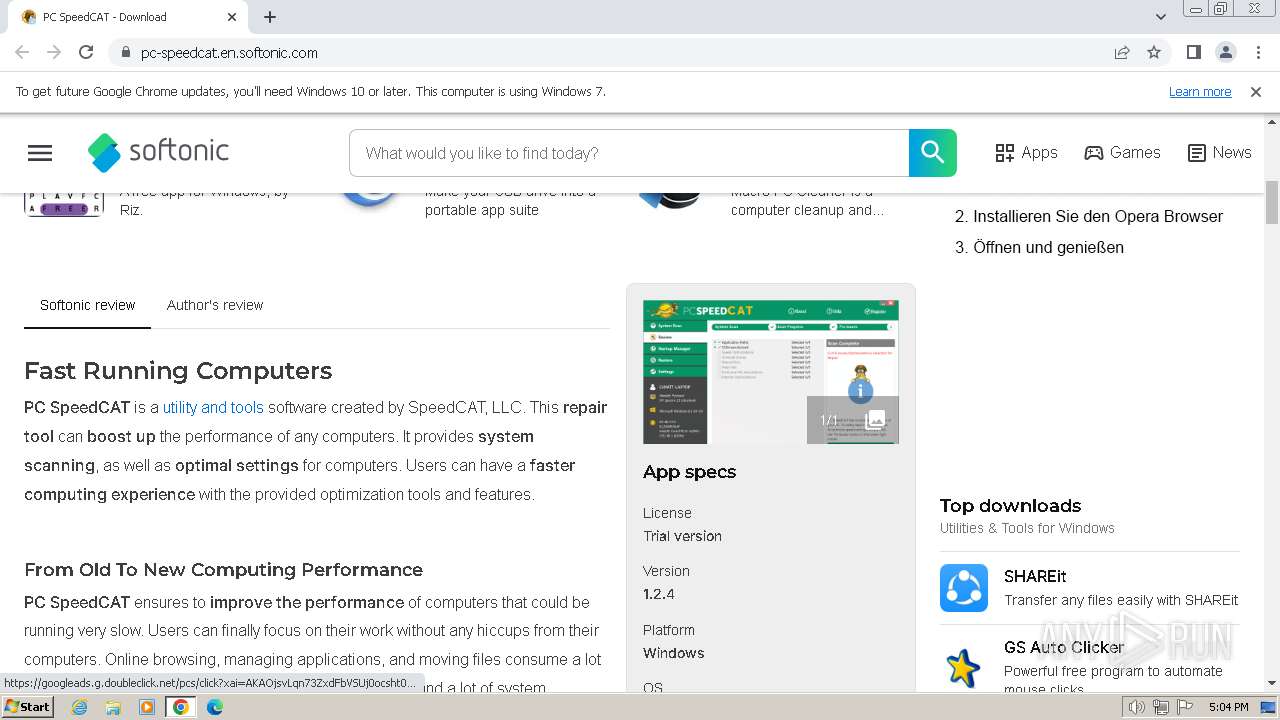Switch to the Softonic review tab
1280x720 pixels.
[x=87, y=305]
